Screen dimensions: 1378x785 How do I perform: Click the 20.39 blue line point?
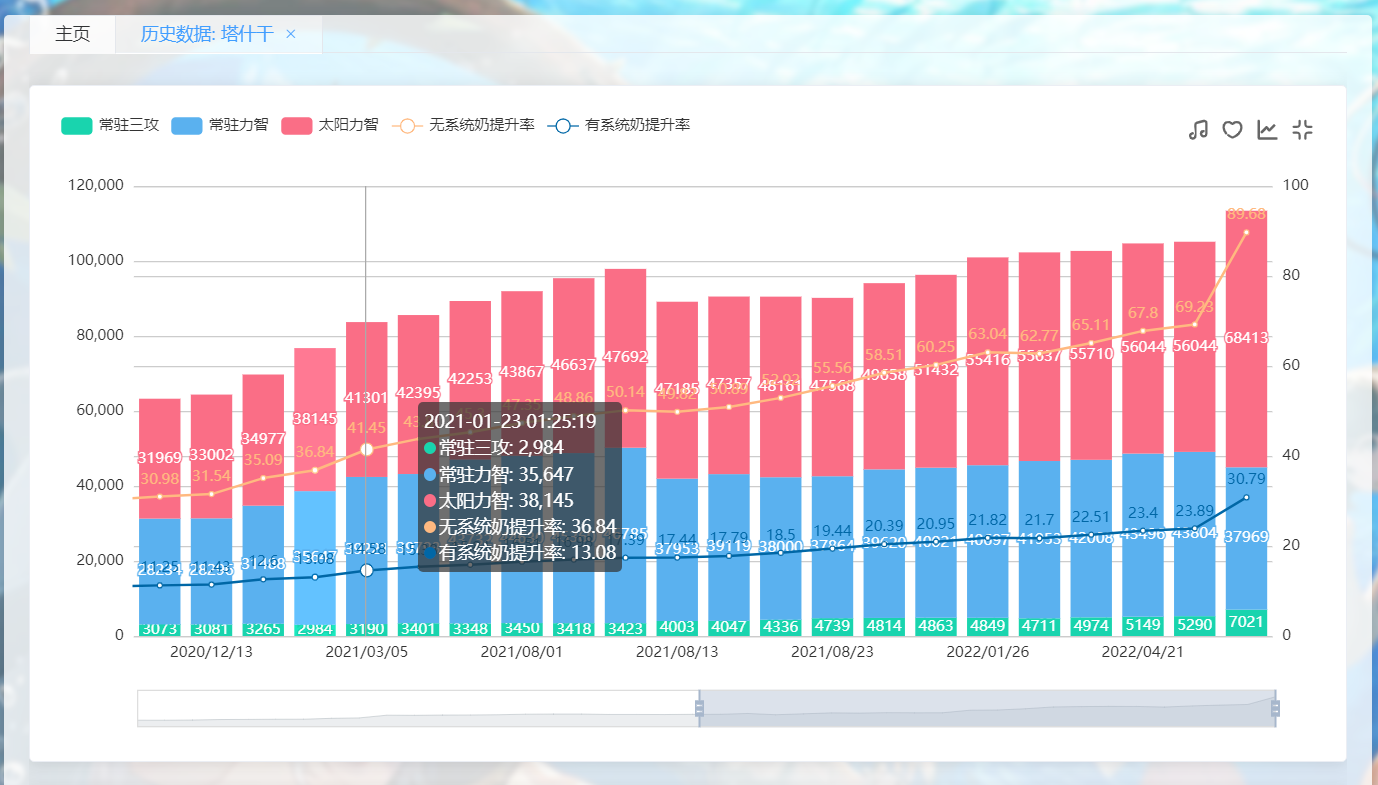pos(884,544)
